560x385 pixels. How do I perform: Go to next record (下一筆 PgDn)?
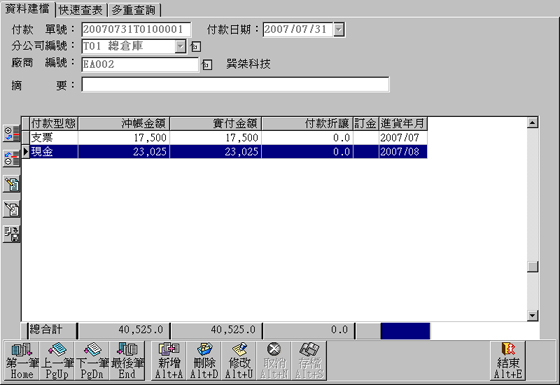[92, 360]
